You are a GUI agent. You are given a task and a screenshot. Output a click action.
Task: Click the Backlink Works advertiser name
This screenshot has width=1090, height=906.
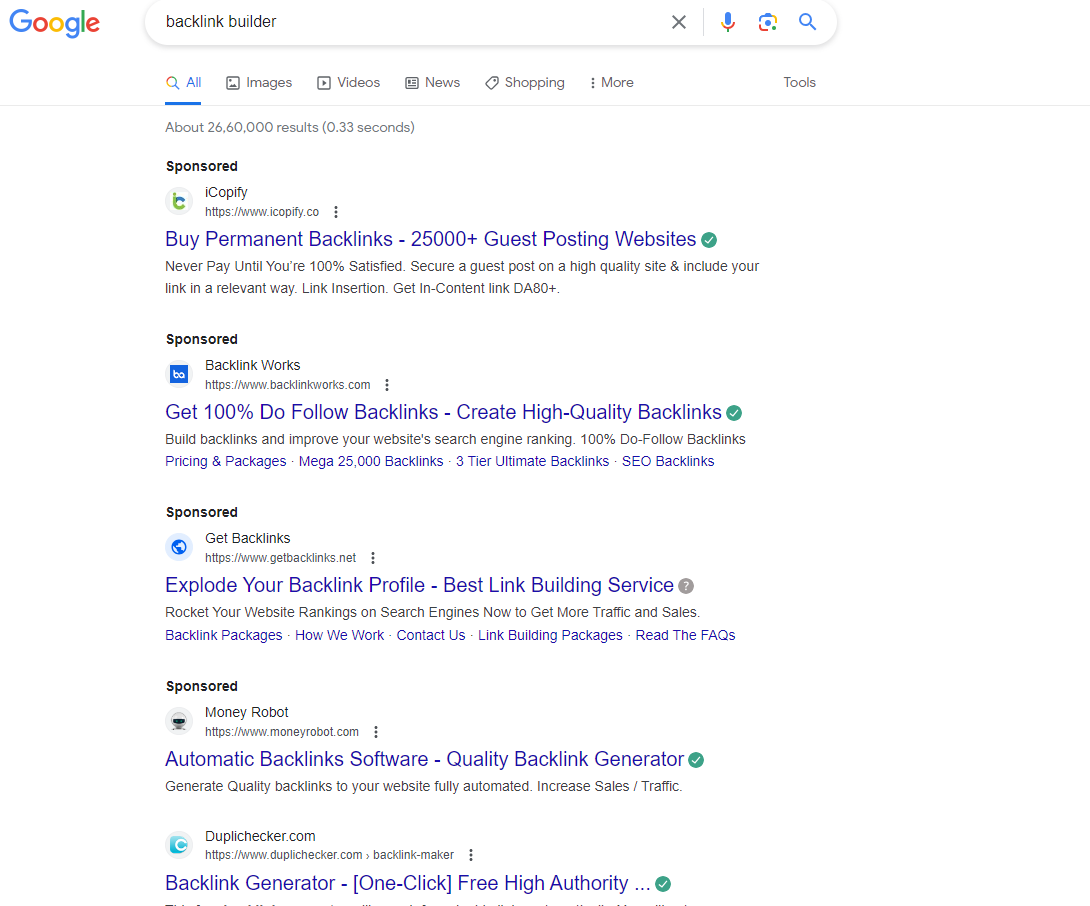[x=252, y=366]
